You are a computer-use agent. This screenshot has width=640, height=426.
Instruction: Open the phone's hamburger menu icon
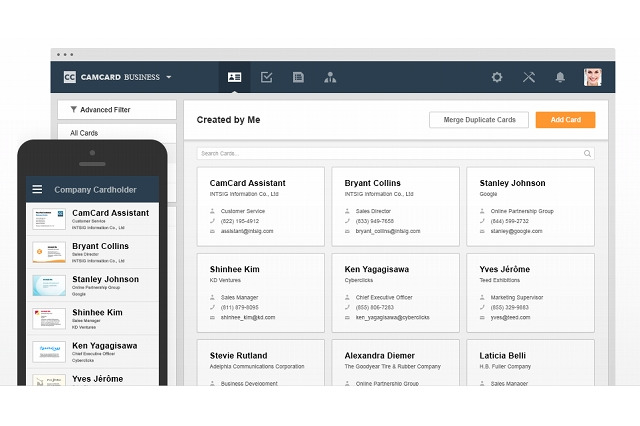pos(37,189)
